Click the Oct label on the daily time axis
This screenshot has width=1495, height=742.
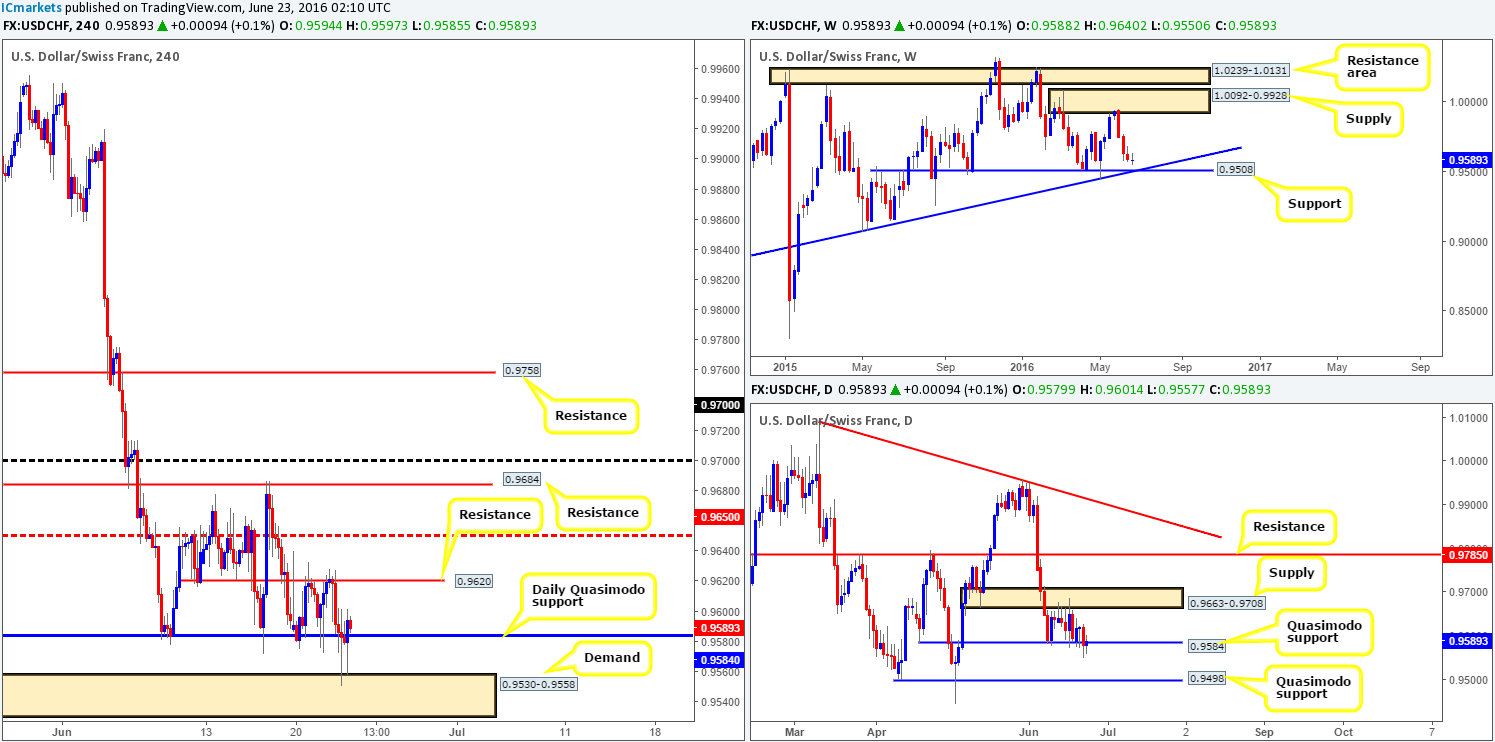(1343, 731)
